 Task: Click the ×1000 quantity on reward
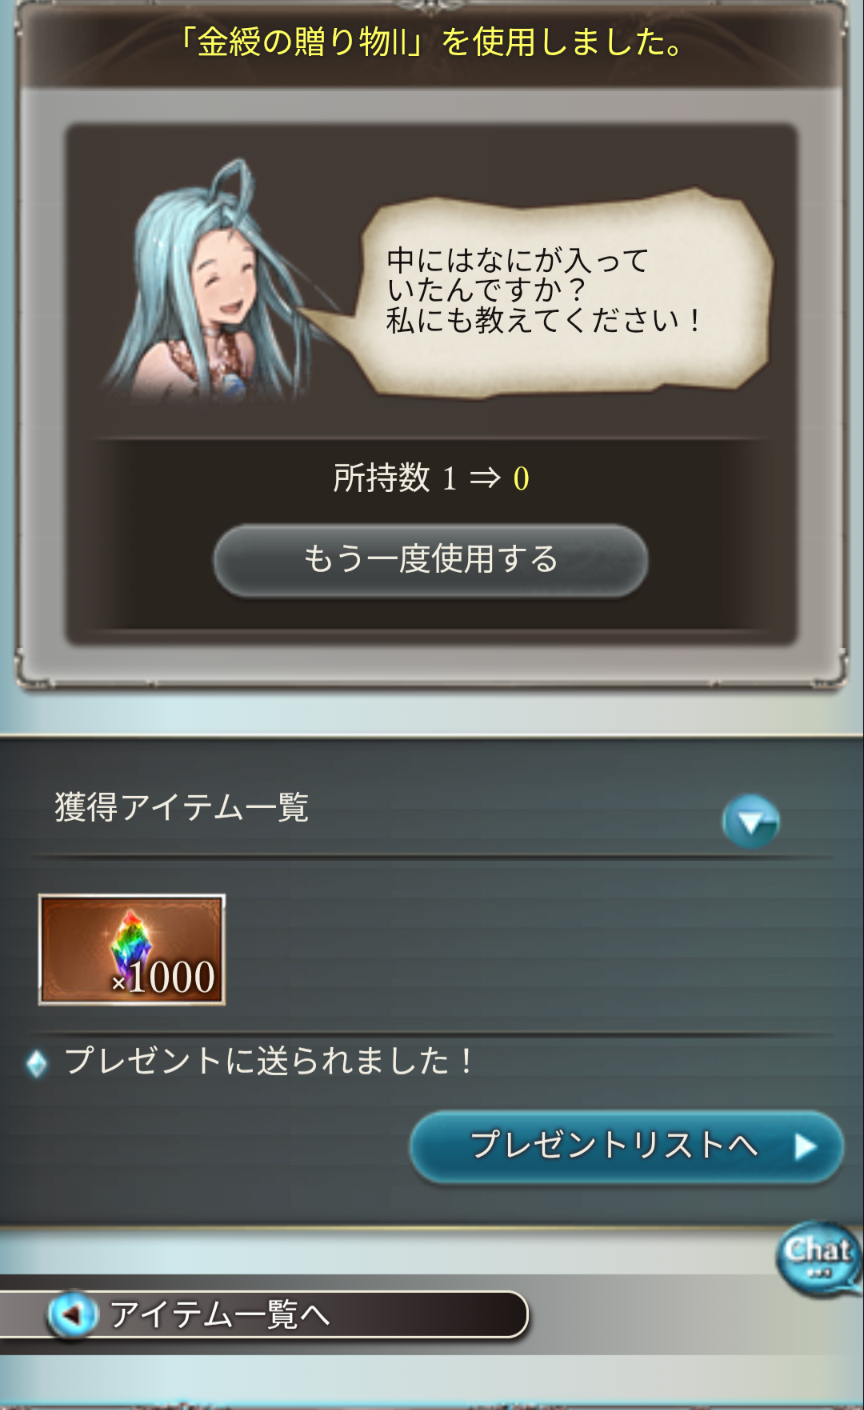(x=163, y=978)
